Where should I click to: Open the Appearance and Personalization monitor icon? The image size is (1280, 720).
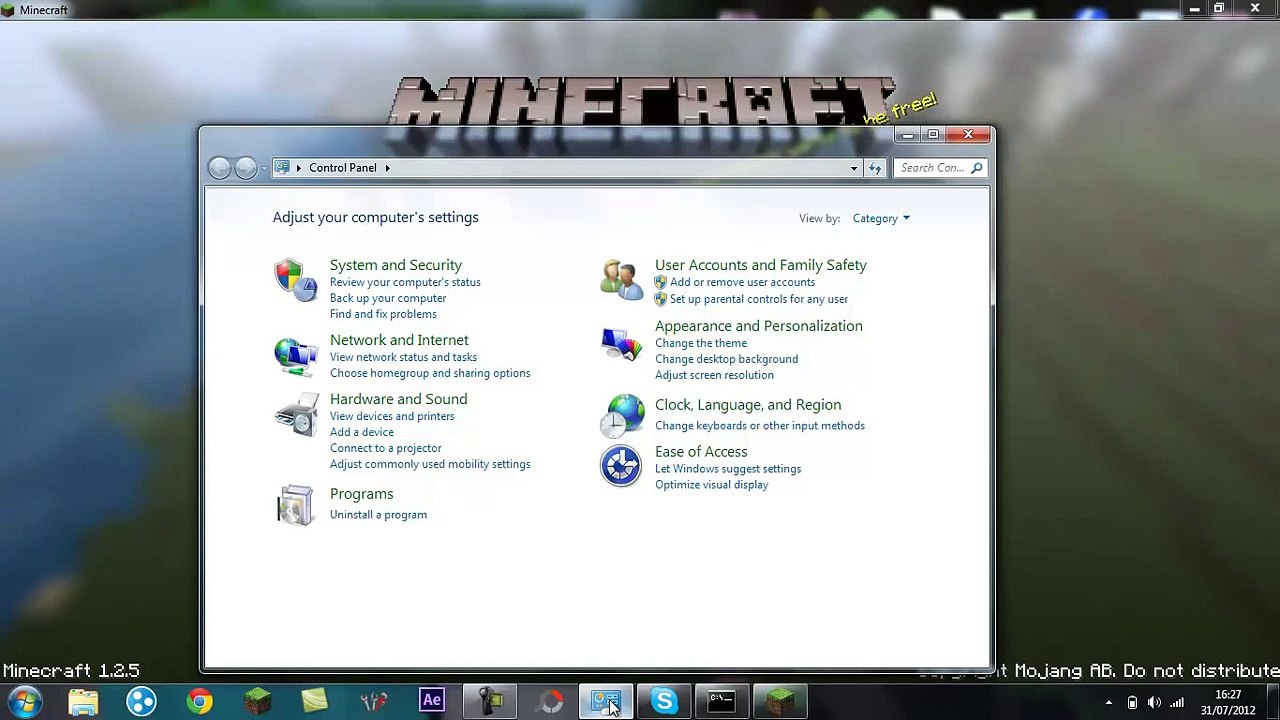coord(621,345)
